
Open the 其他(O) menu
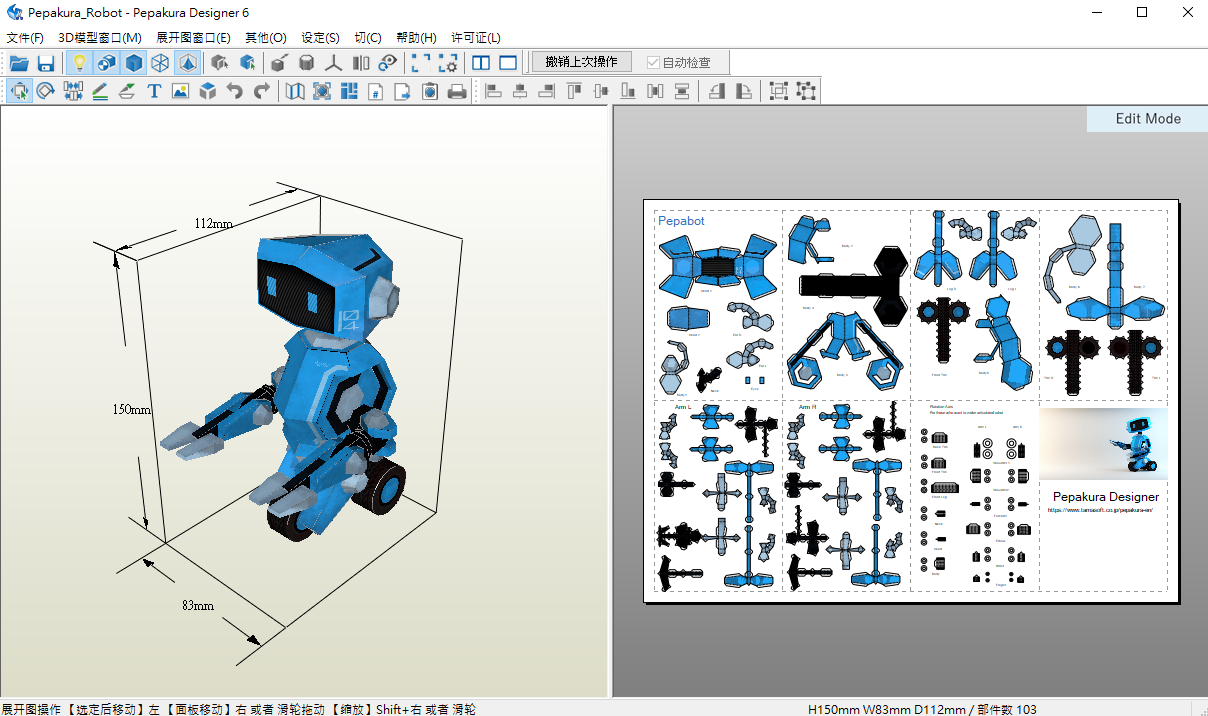coord(266,38)
